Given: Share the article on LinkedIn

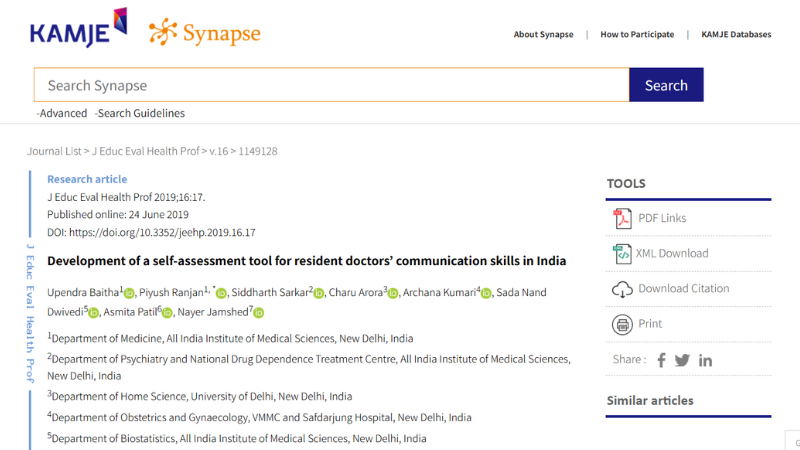Looking at the screenshot, I should (706, 360).
